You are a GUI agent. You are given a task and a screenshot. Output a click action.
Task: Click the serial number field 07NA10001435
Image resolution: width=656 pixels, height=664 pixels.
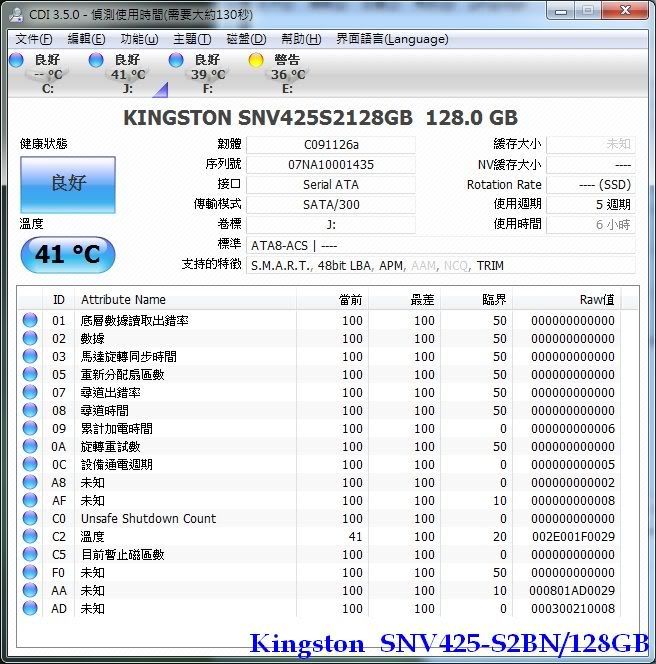tap(331, 165)
